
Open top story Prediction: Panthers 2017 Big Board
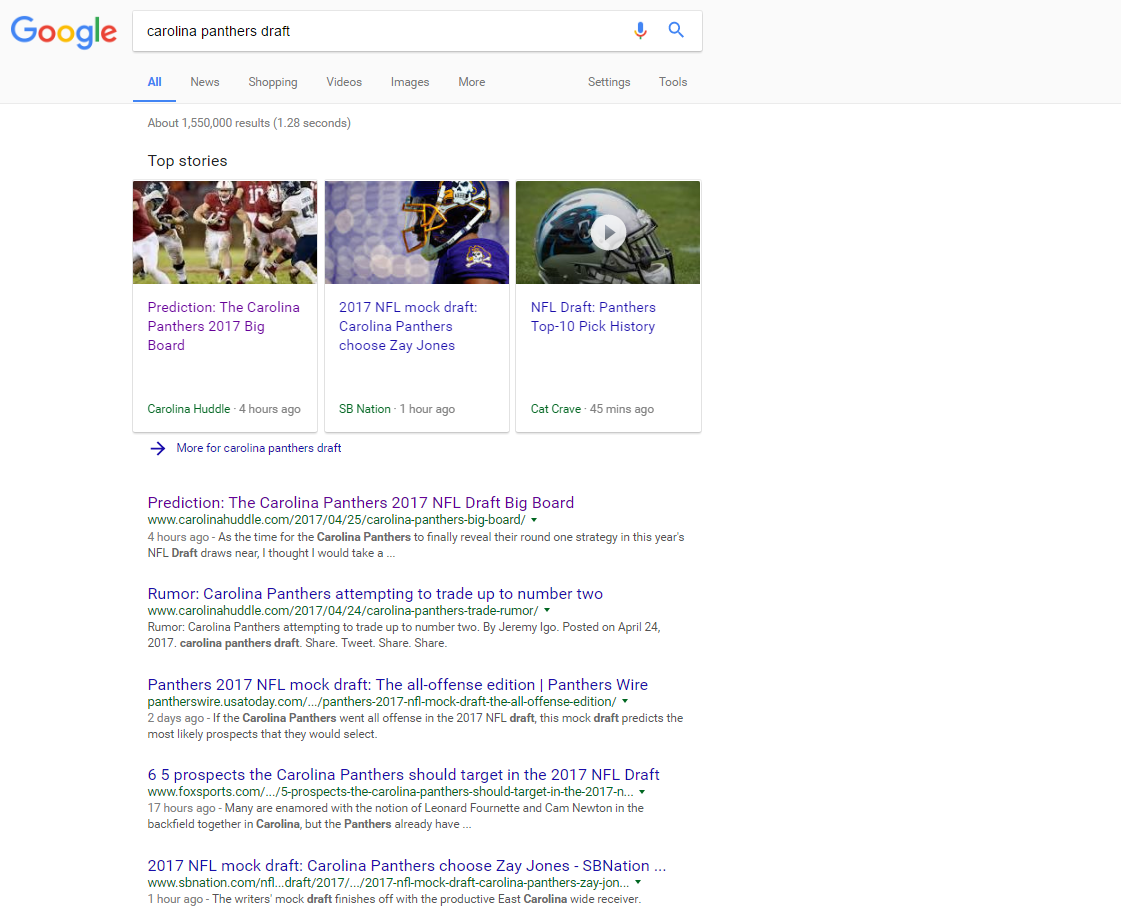[x=224, y=326]
